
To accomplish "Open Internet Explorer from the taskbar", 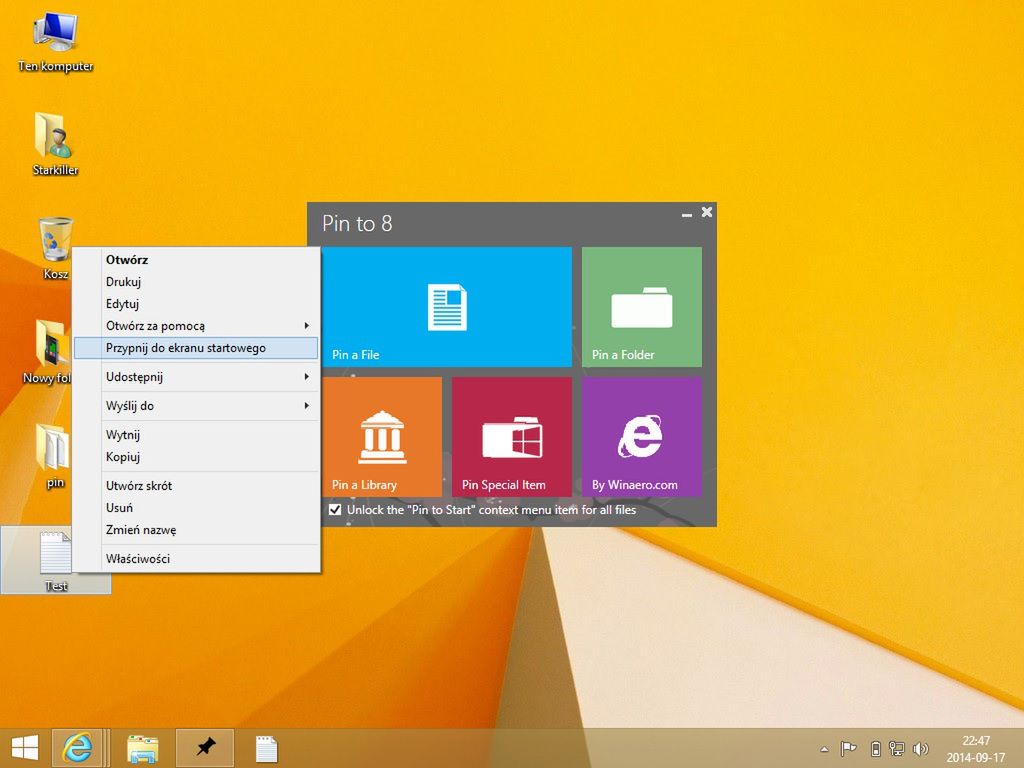I will click(x=77, y=747).
